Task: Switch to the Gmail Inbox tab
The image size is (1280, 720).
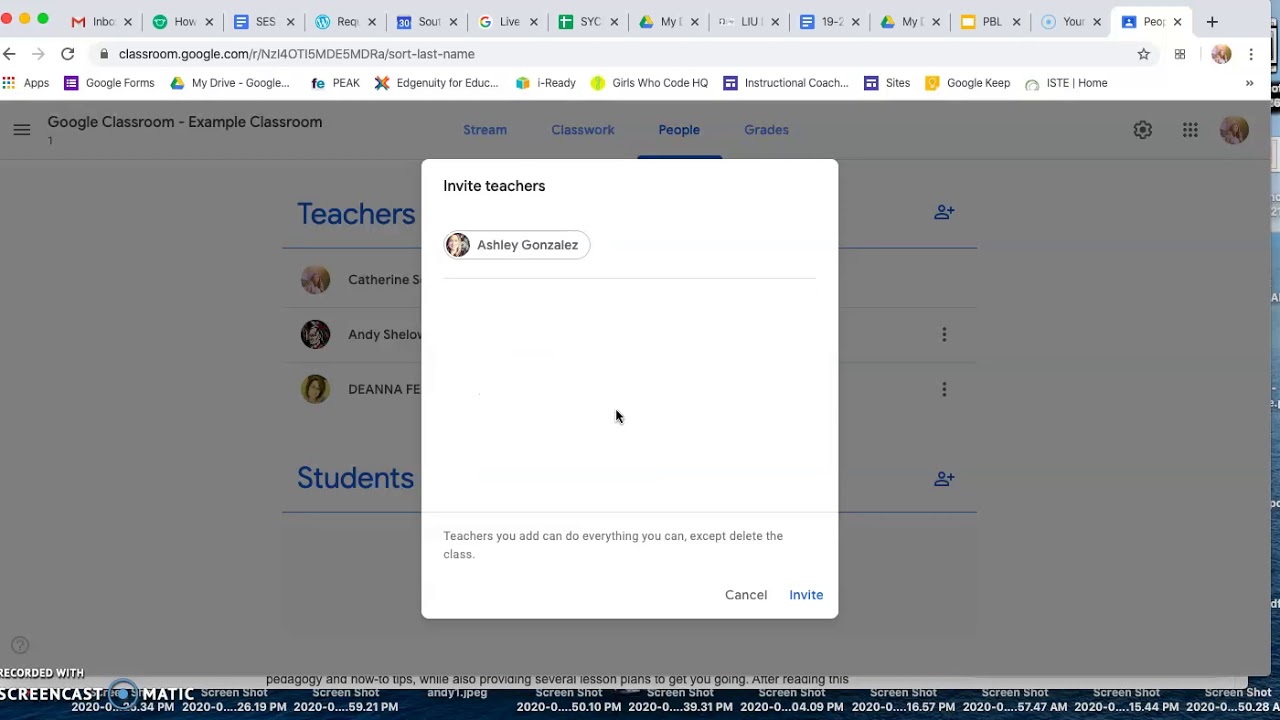Action: (x=100, y=21)
